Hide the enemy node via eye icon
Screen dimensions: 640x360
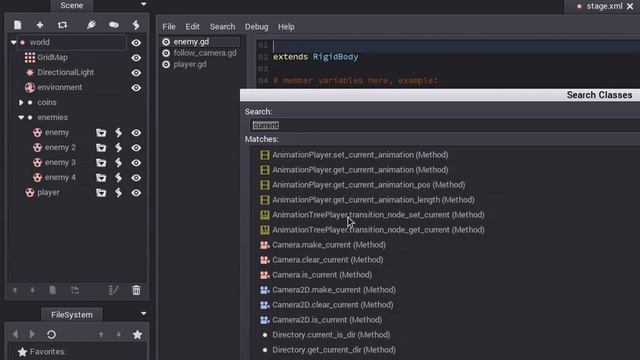click(136, 133)
